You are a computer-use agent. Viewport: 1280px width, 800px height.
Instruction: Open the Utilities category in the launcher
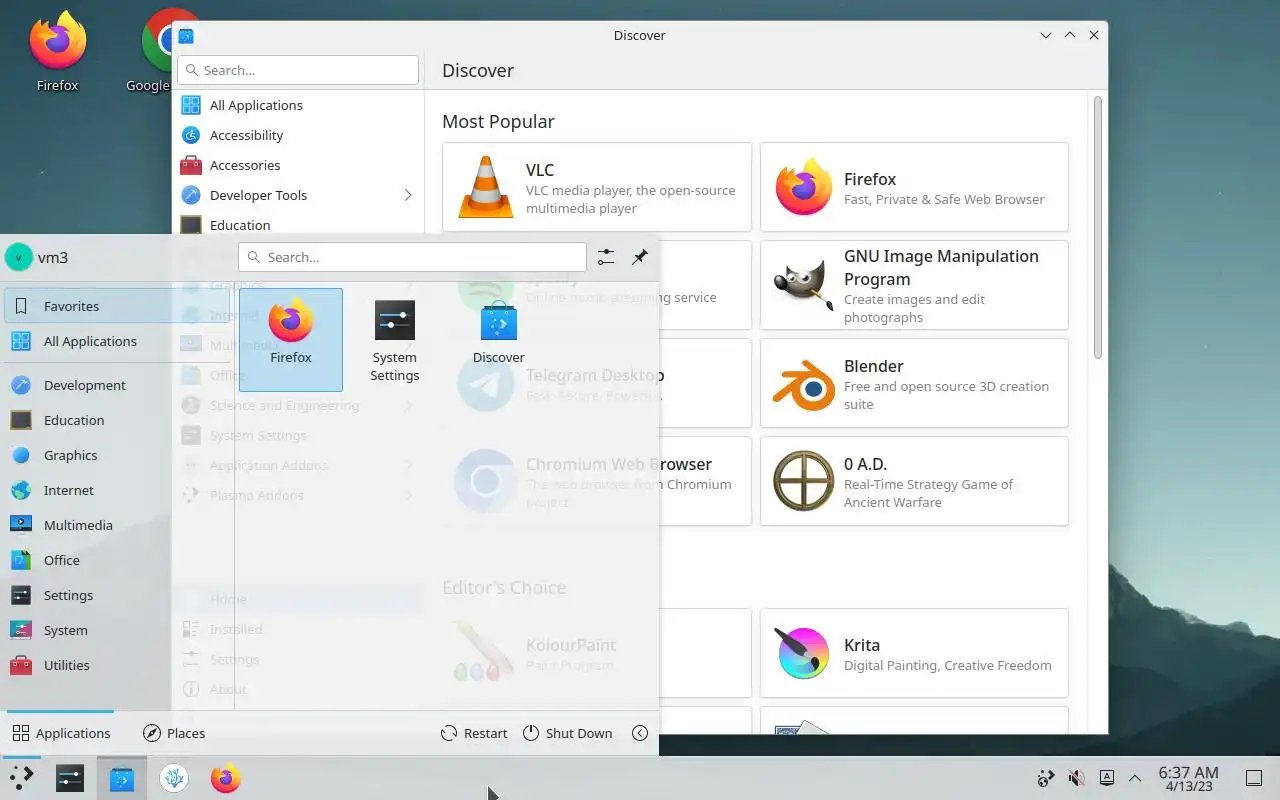point(117,665)
